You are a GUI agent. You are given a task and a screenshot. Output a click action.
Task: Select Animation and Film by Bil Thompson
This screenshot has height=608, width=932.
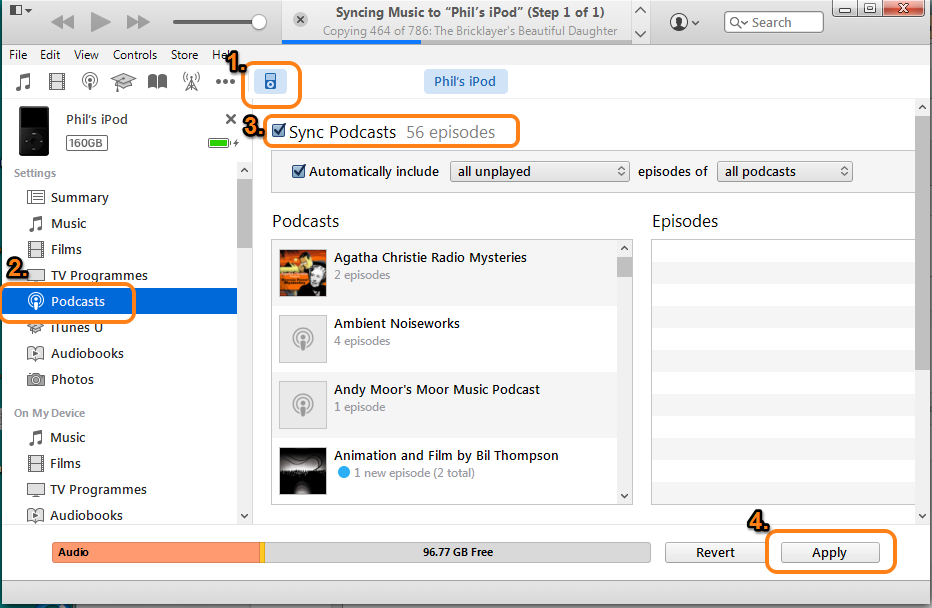[445, 471]
